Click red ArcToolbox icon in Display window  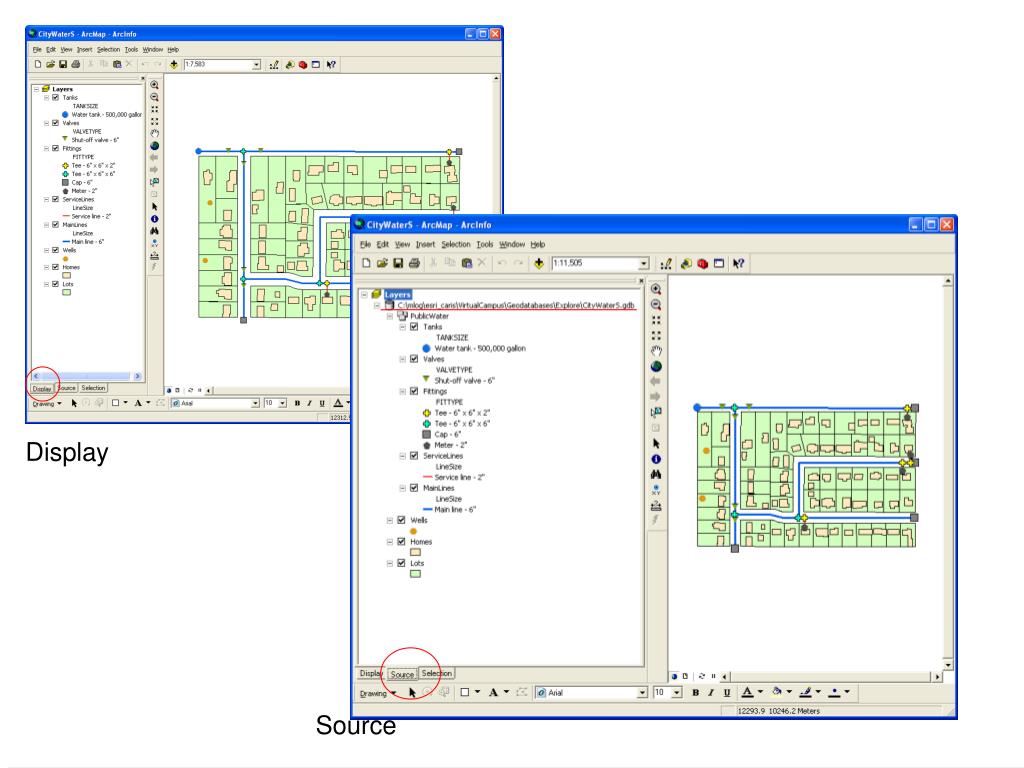303,65
